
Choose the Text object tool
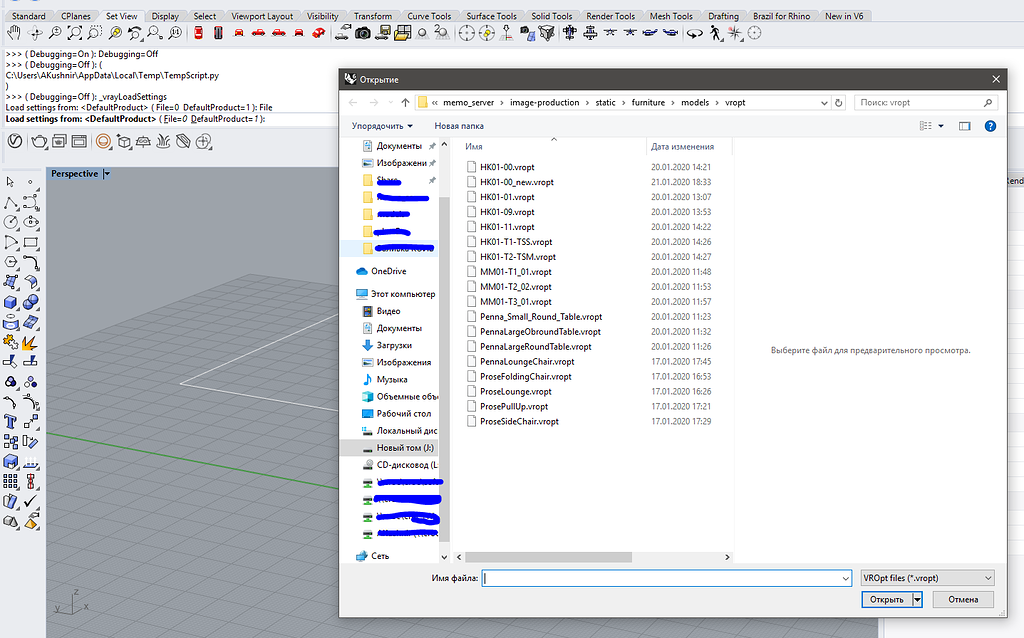point(11,421)
